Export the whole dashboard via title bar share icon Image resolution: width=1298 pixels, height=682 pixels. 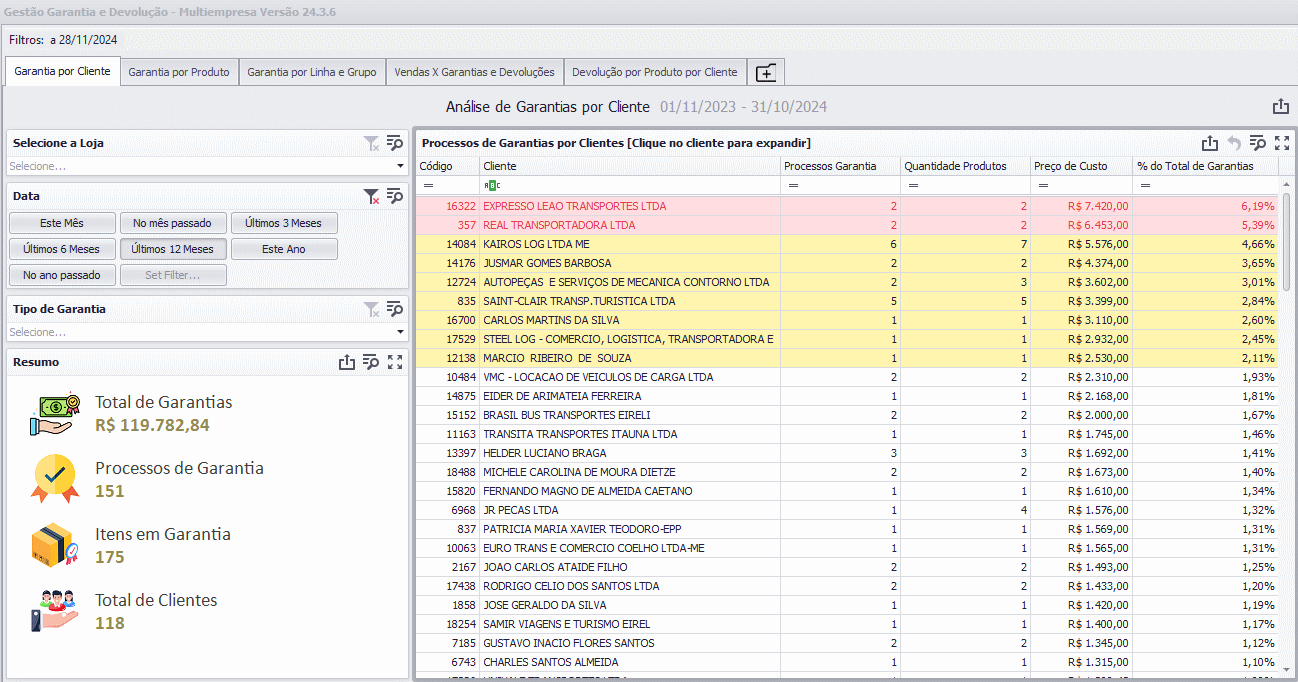click(x=1280, y=107)
